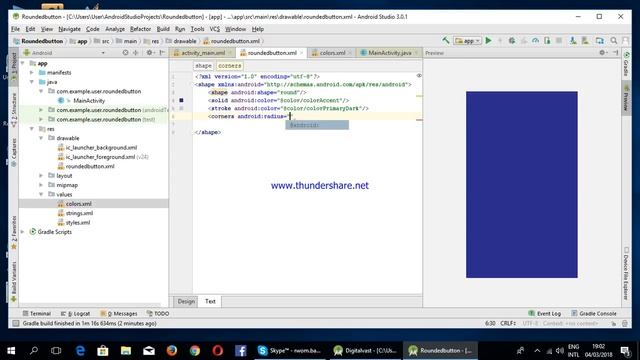Toggle the Preview side tab
Viewport: 640px width, 360px height.
(x=626, y=97)
